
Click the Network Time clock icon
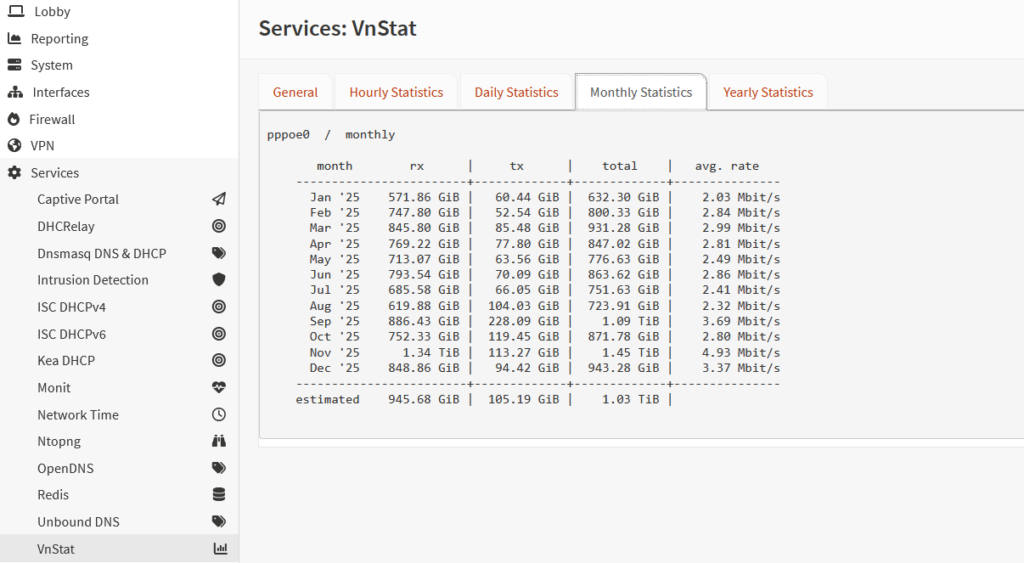(x=219, y=414)
